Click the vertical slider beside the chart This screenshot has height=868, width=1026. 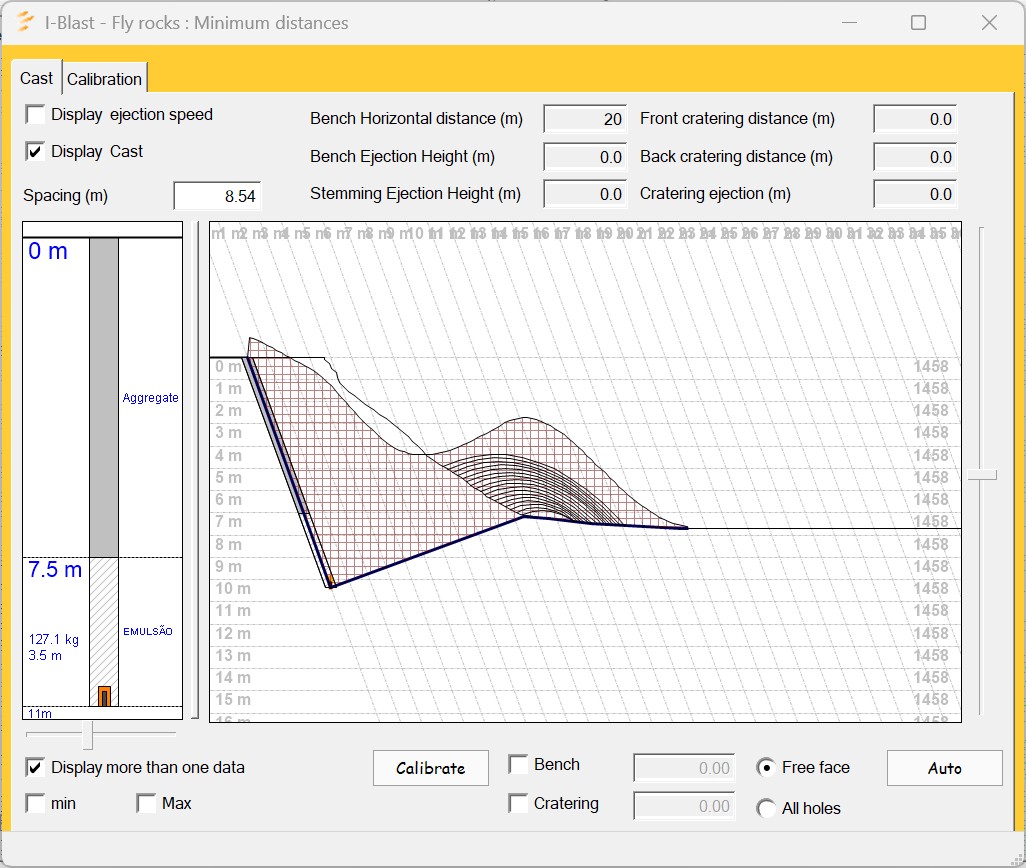[981, 476]
